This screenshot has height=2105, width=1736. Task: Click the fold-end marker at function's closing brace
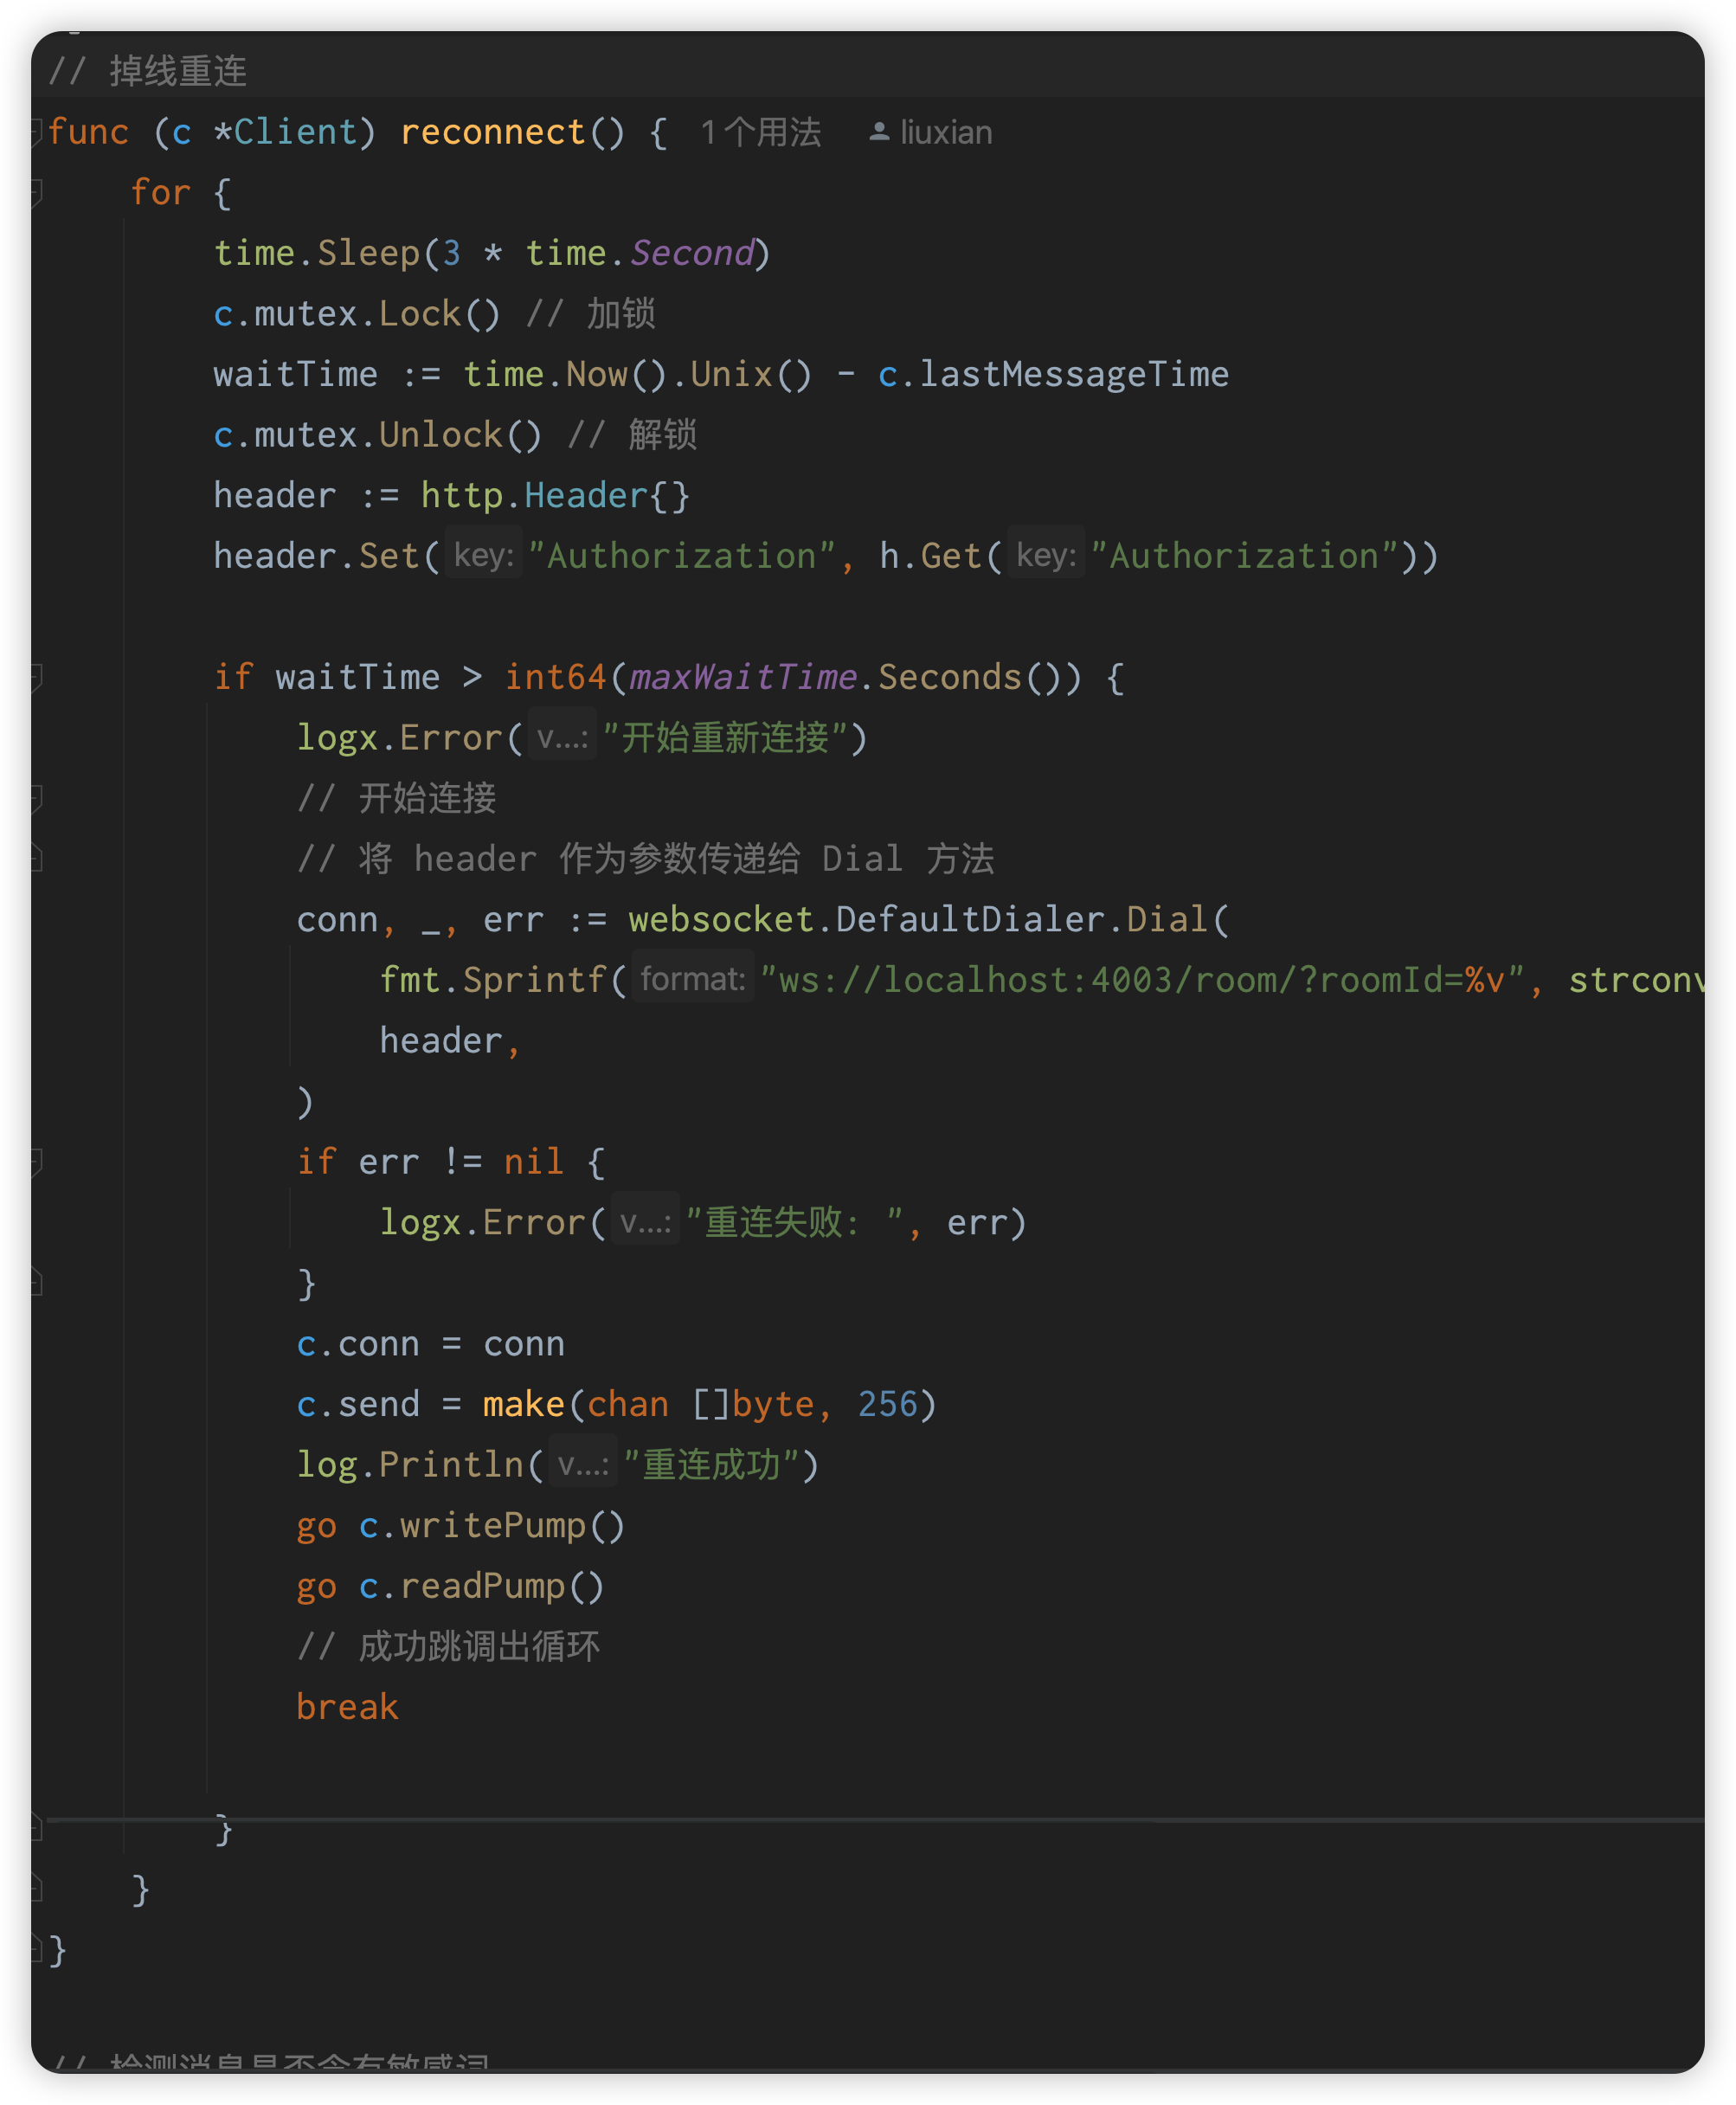[x=36, y=1949]
